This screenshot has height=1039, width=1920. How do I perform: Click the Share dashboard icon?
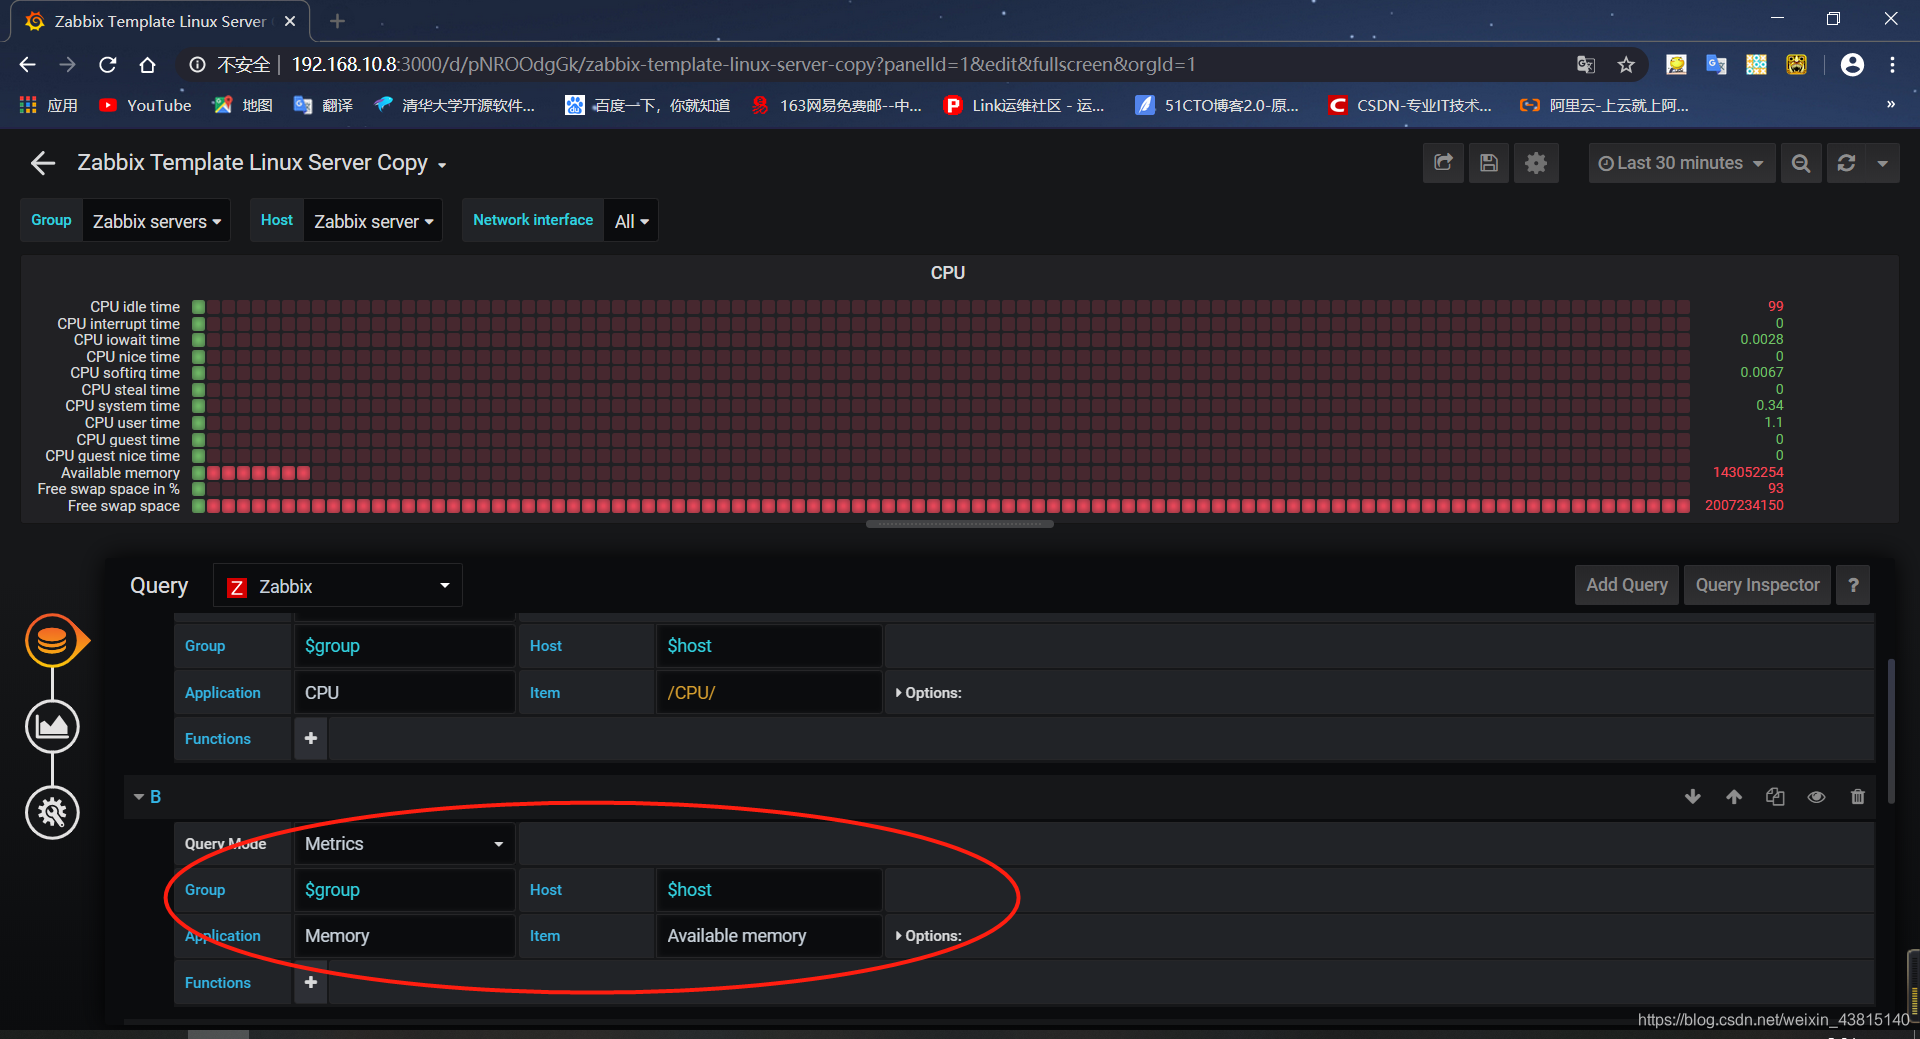pos(1443,163)
